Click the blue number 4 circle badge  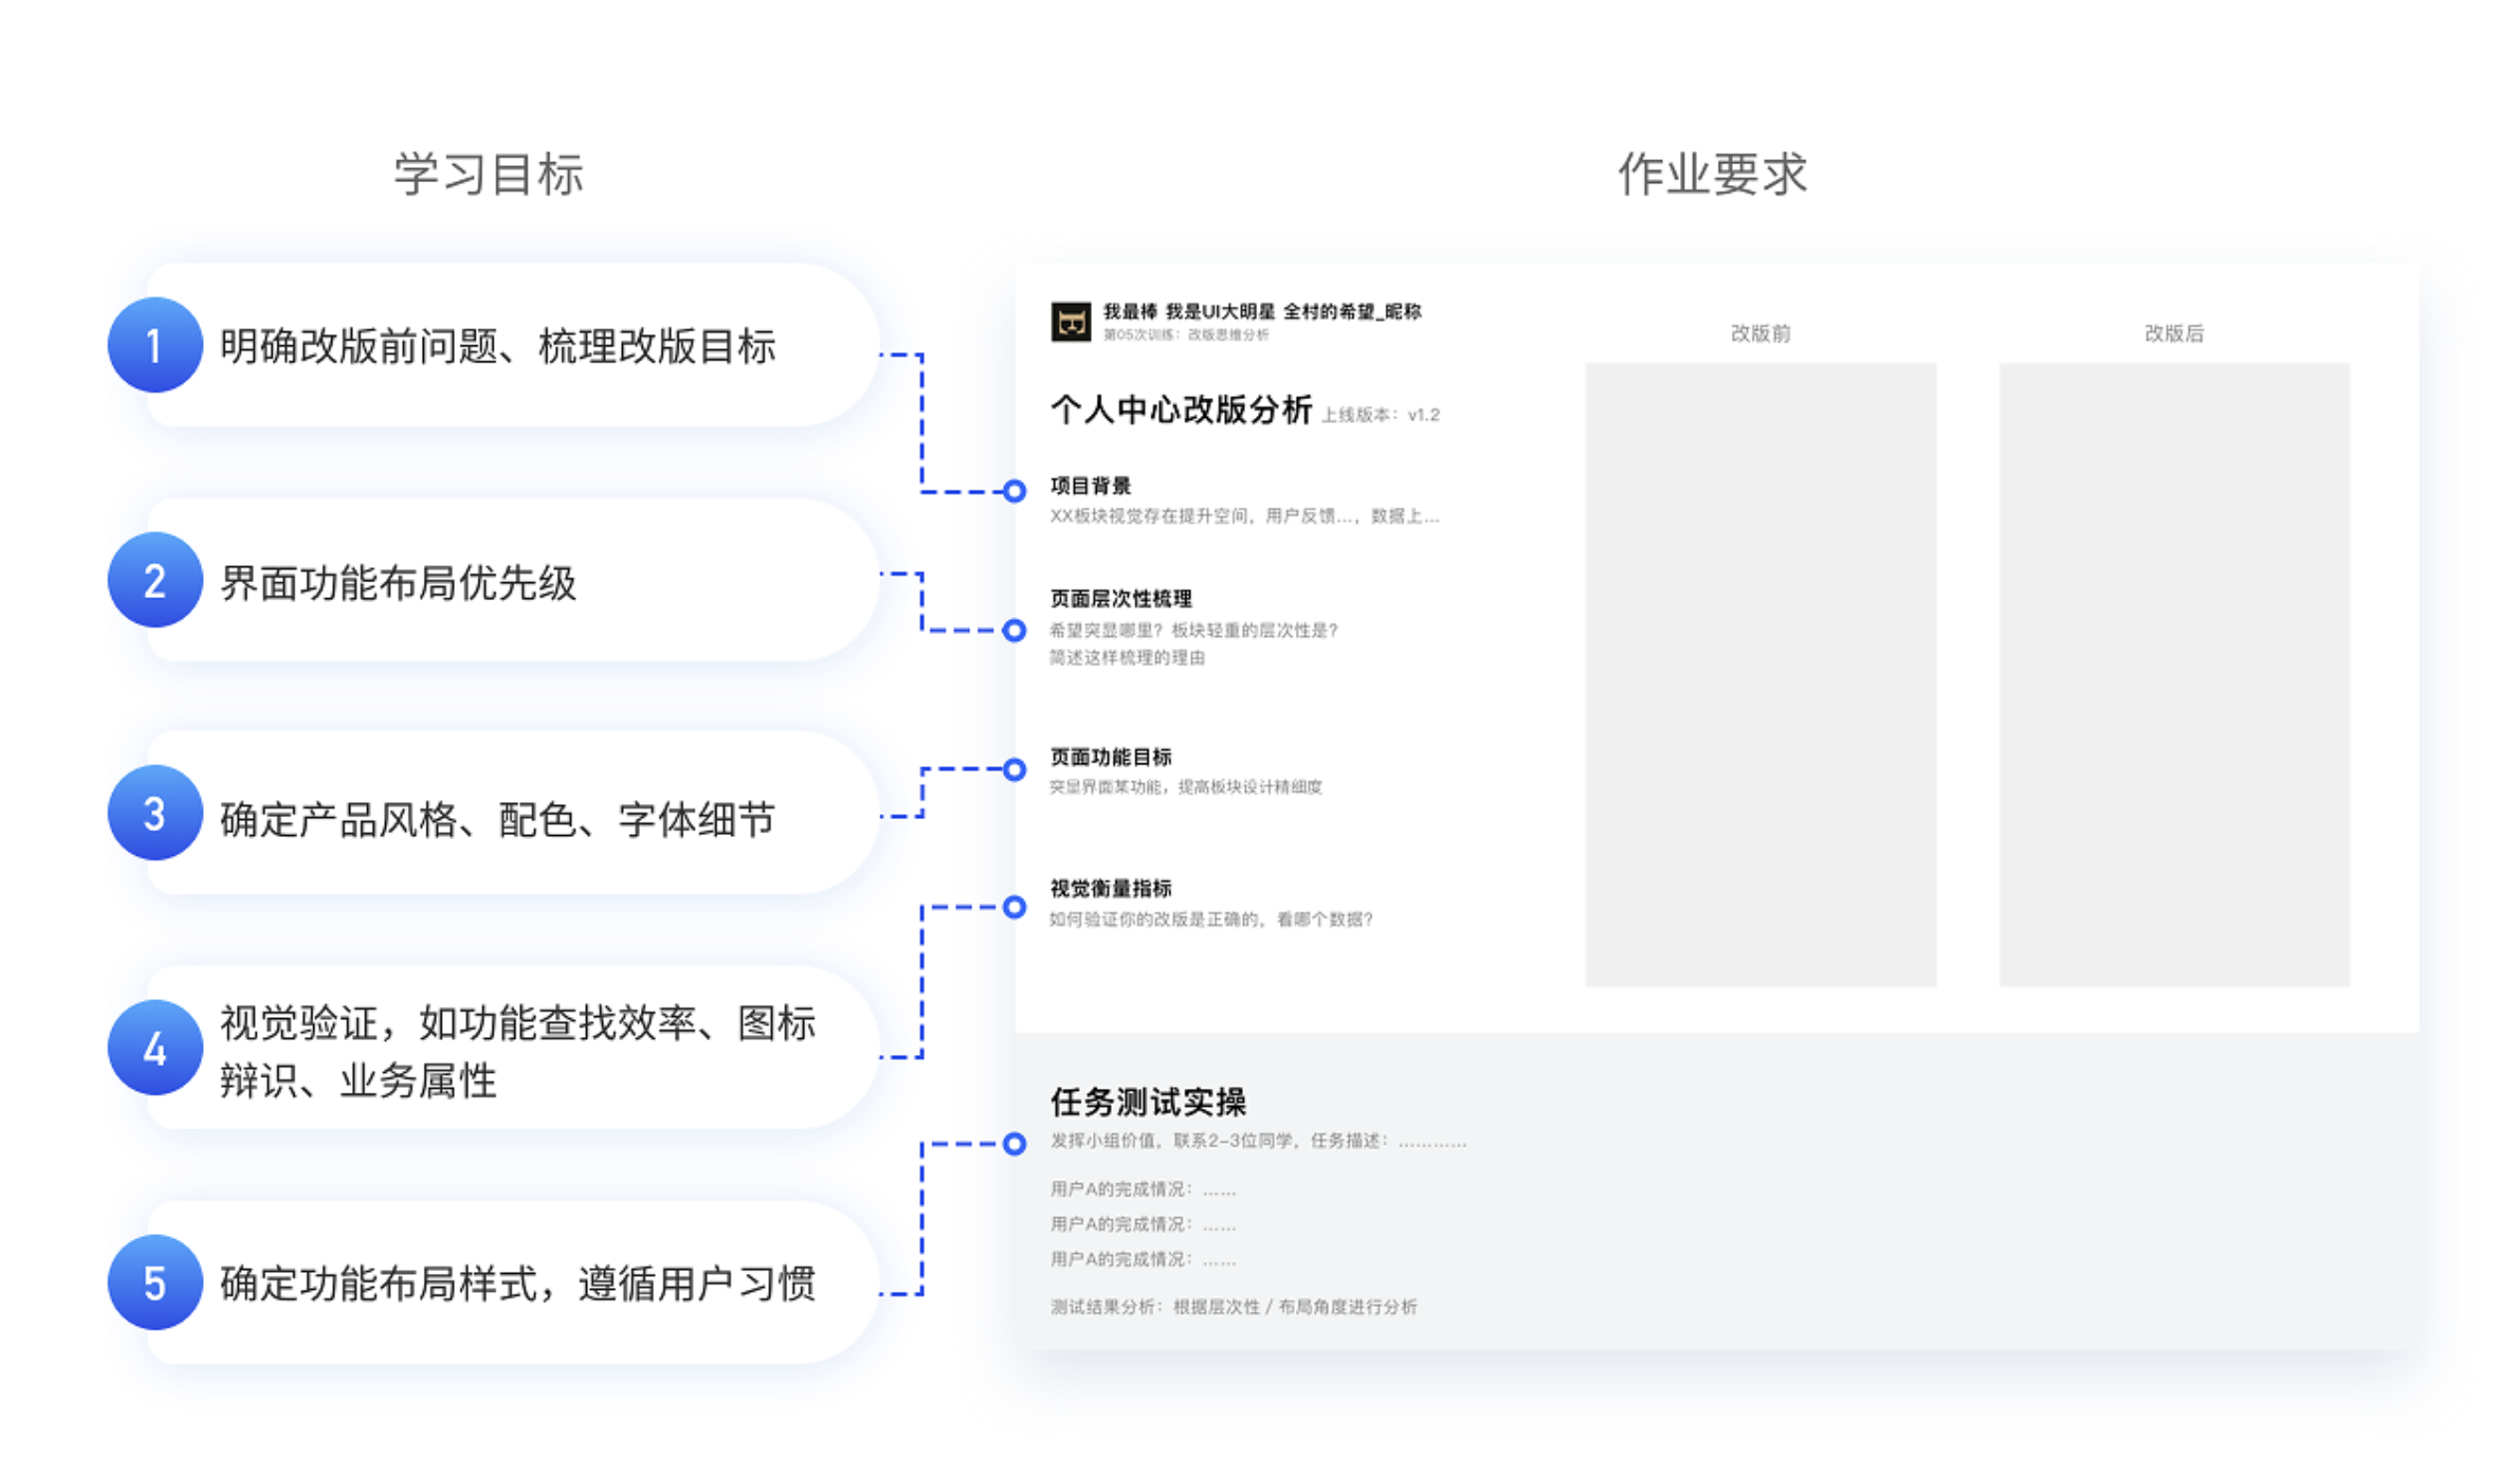(x=155, y=1048)
